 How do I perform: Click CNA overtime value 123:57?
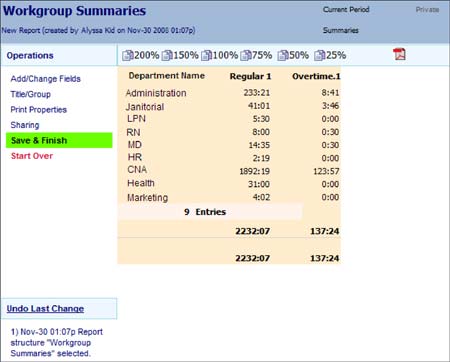pos(326,171)
